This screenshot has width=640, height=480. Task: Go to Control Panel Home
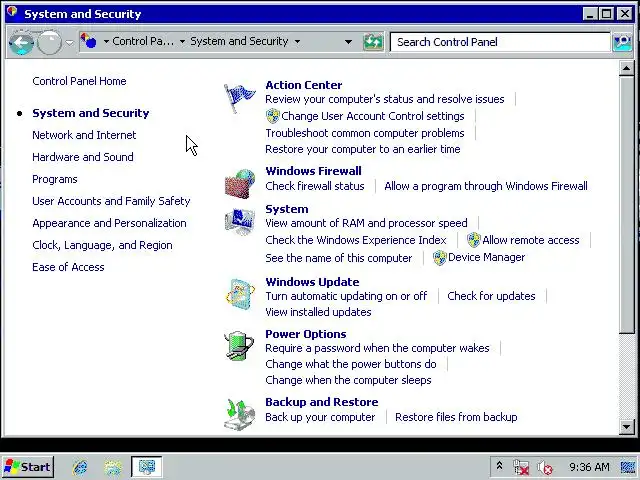coord(79,81)
